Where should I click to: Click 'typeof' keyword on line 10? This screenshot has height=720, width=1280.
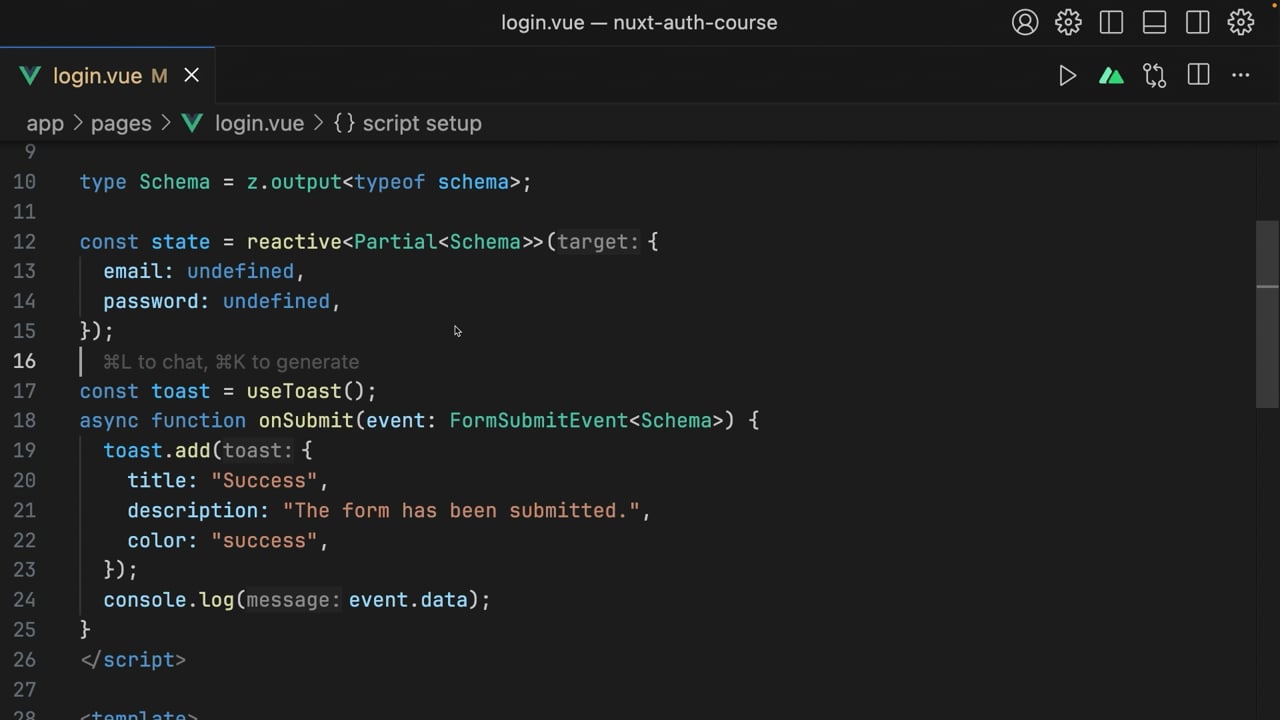pyautogui.click(x=390, y=182)
